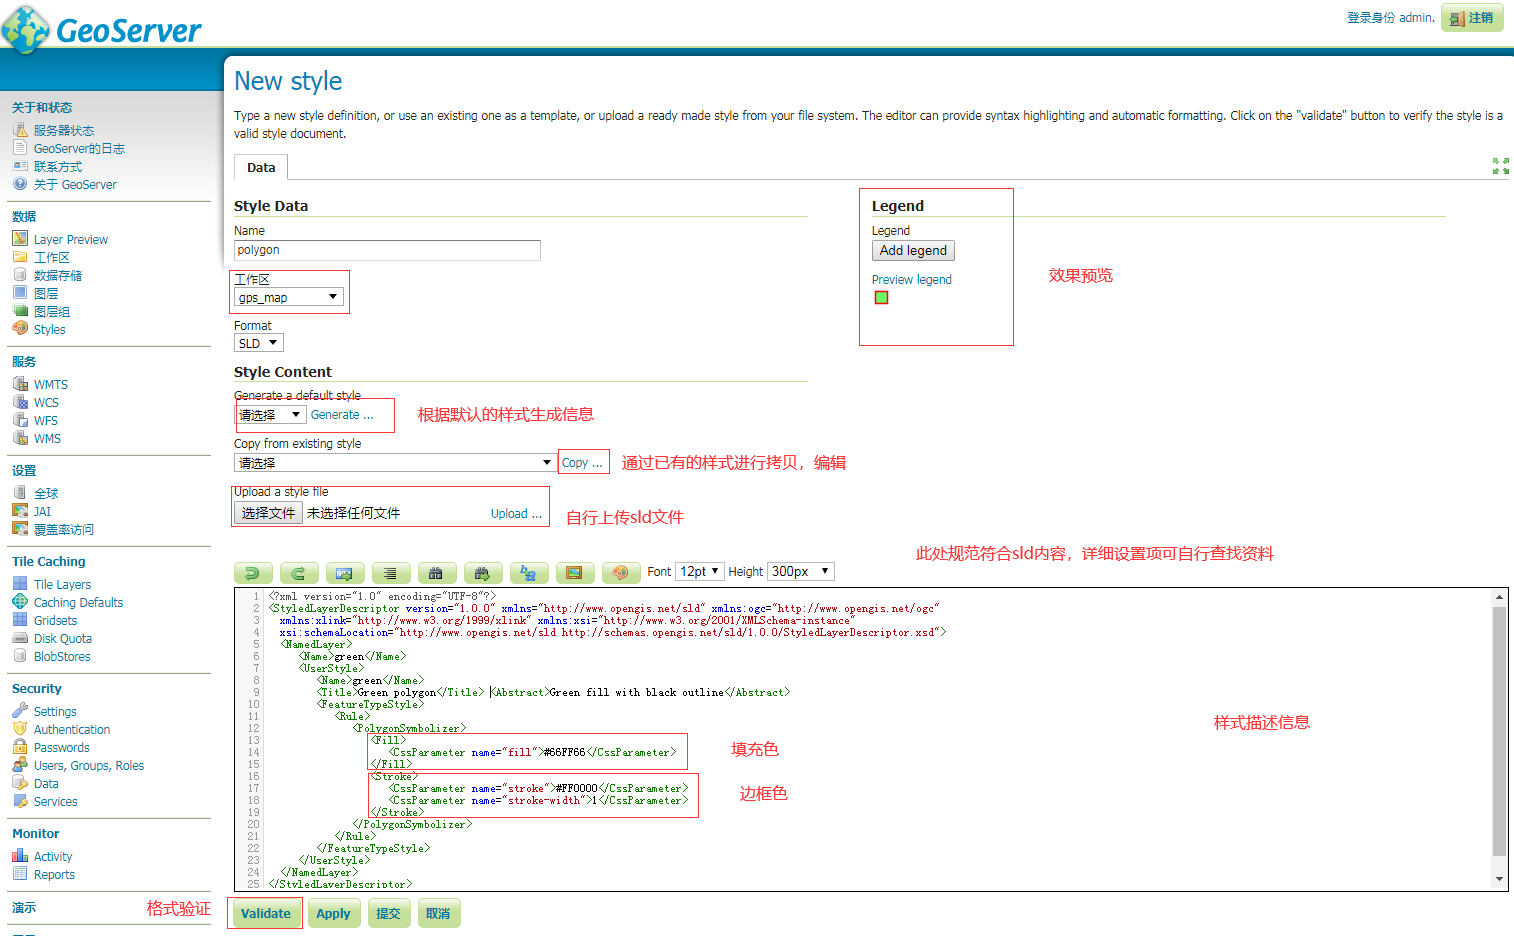
Task: Open the 数据存储 data stores link
Action: (x=58, y=276)
